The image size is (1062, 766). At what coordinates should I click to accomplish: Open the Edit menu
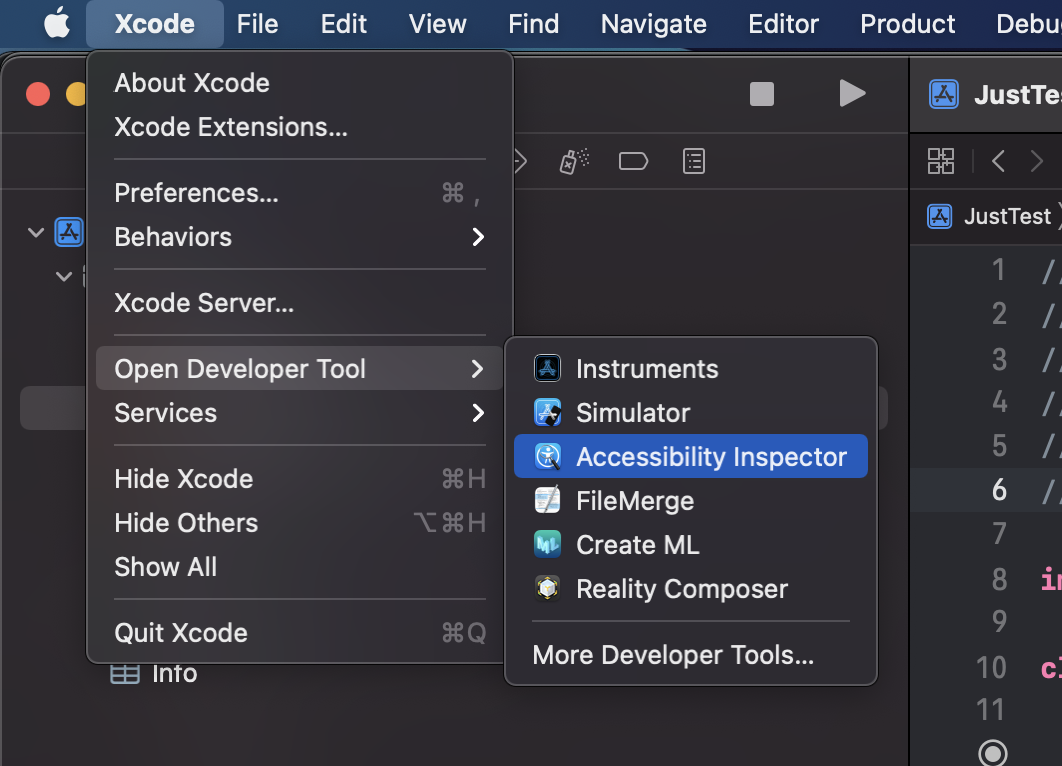pyautogui.click(x=343, y=24)
